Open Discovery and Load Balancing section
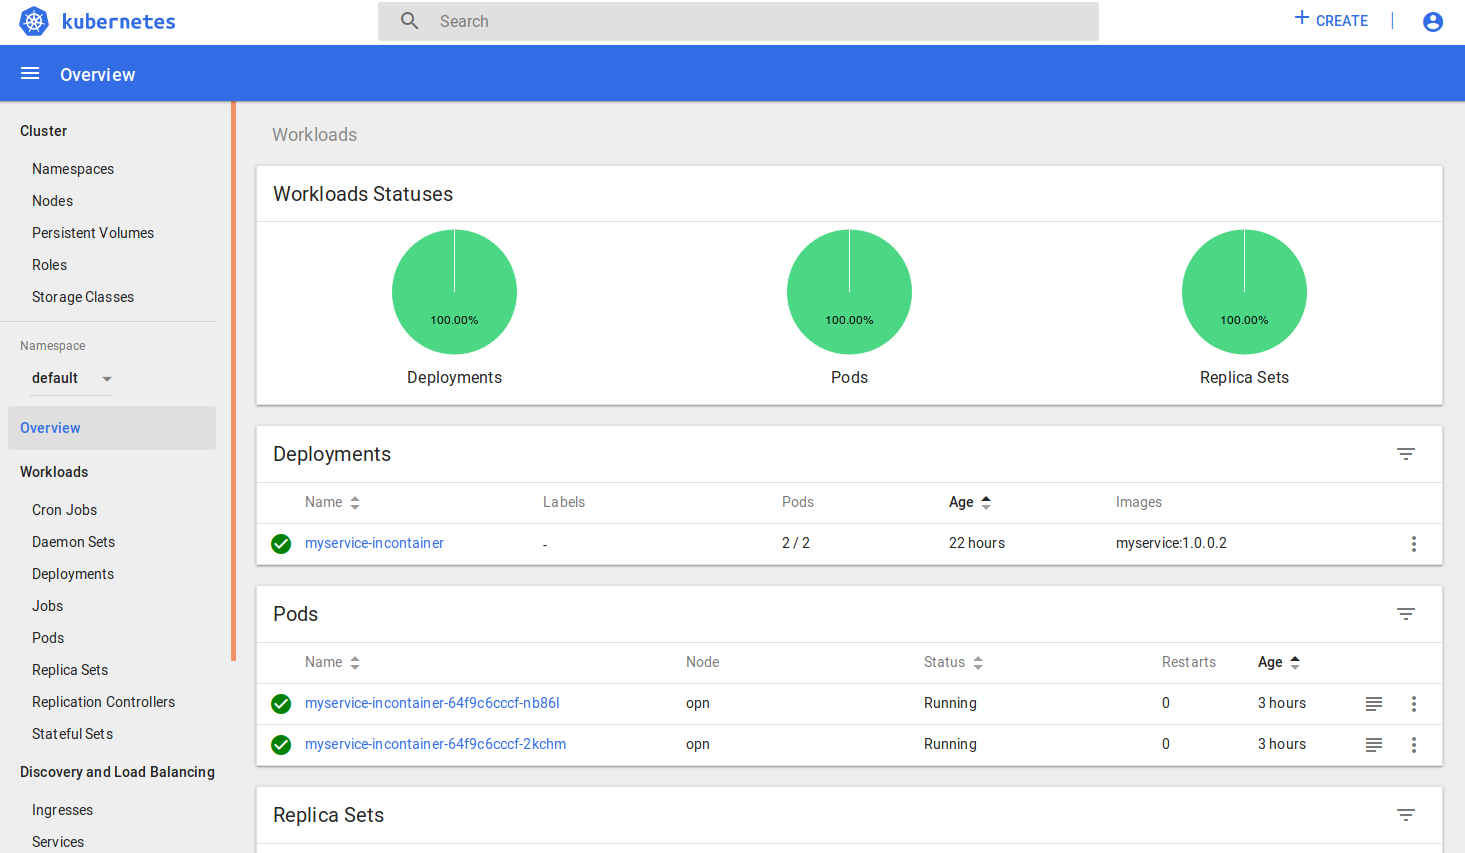1465x853 pixels. click(x=117, y=772)
